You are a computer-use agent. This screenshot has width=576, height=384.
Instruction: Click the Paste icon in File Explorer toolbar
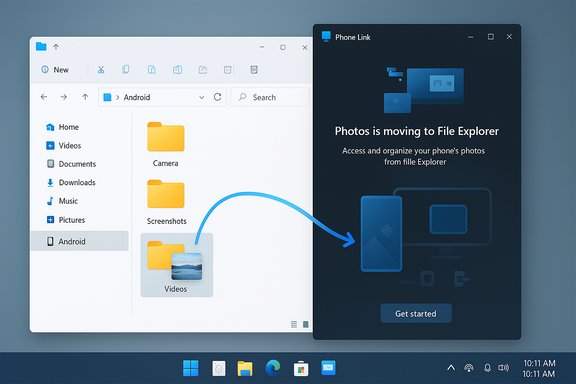click(x=151, y=69)
